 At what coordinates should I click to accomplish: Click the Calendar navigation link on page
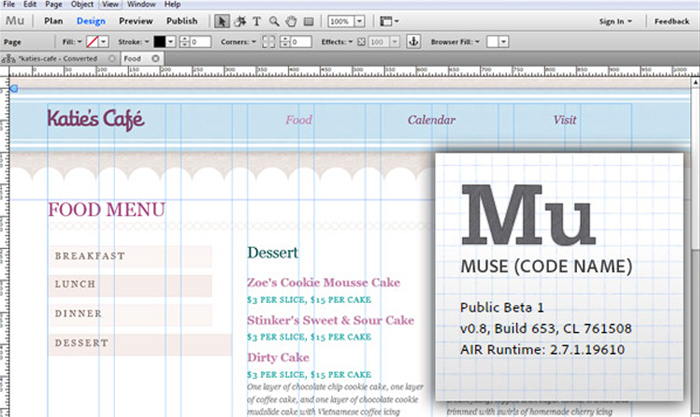(431, 120)
